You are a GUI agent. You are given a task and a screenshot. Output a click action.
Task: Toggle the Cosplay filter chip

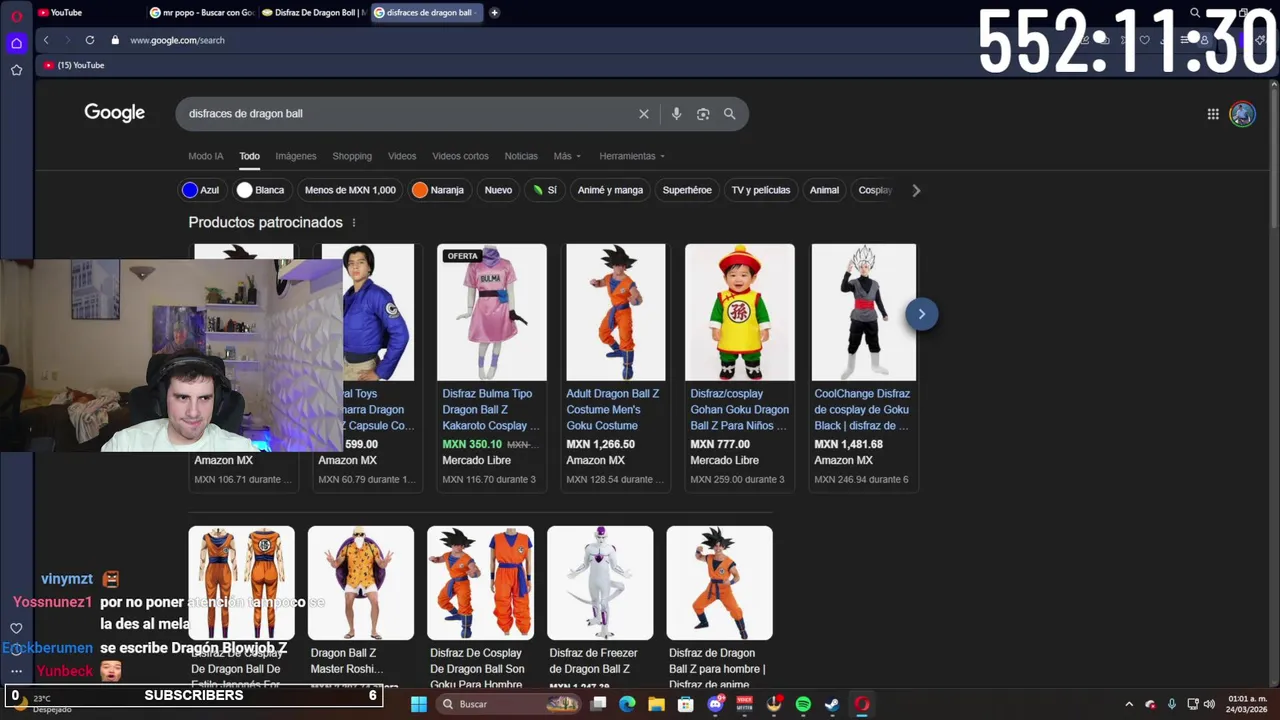click(875, 190)
